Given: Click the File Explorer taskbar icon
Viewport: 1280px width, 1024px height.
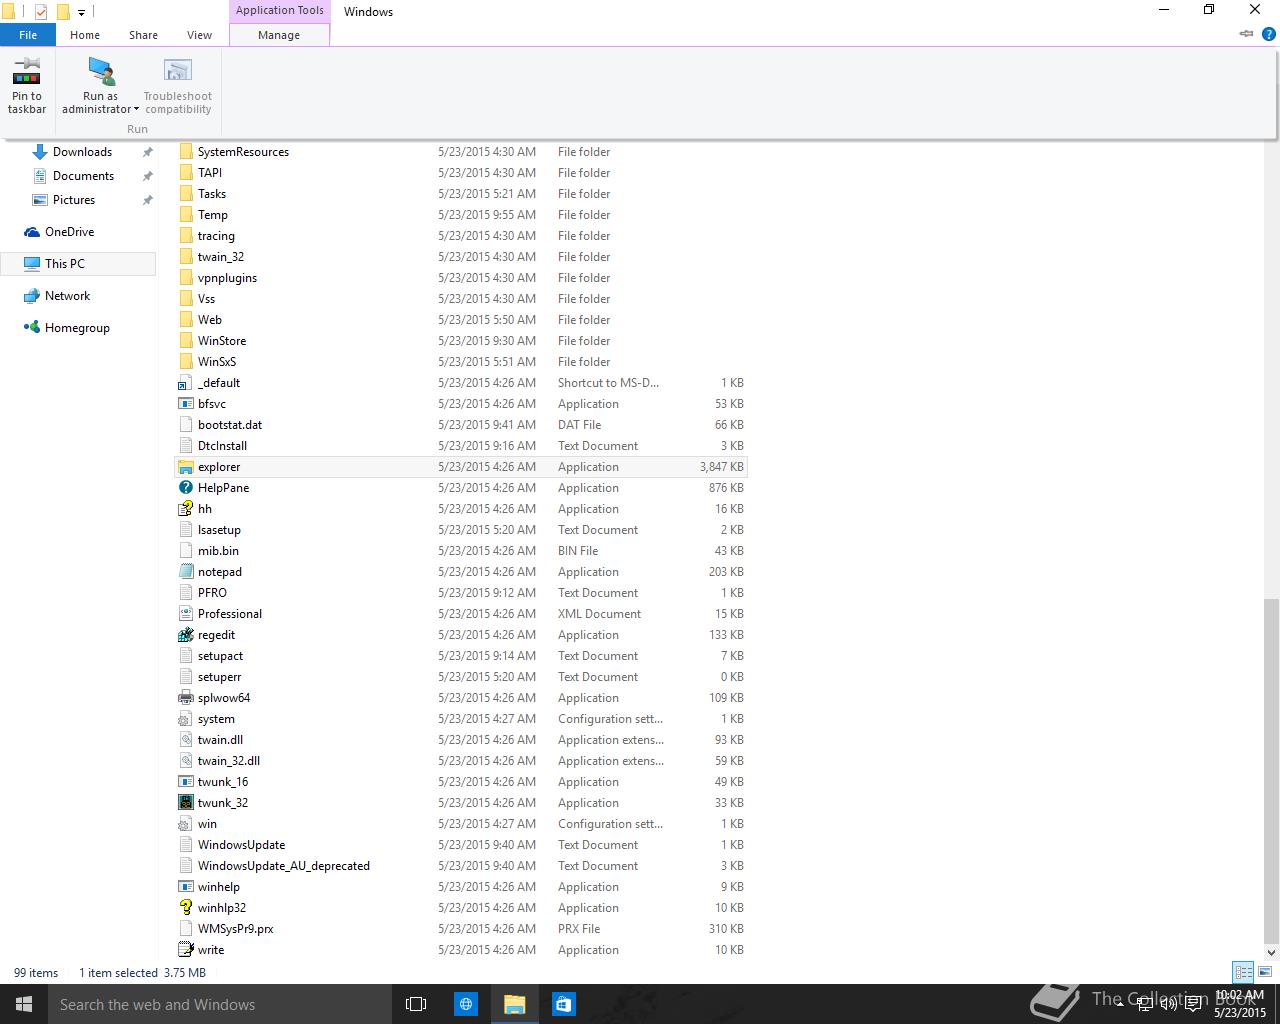Looking at the screenshot, I should click(x=514, y=1004).
